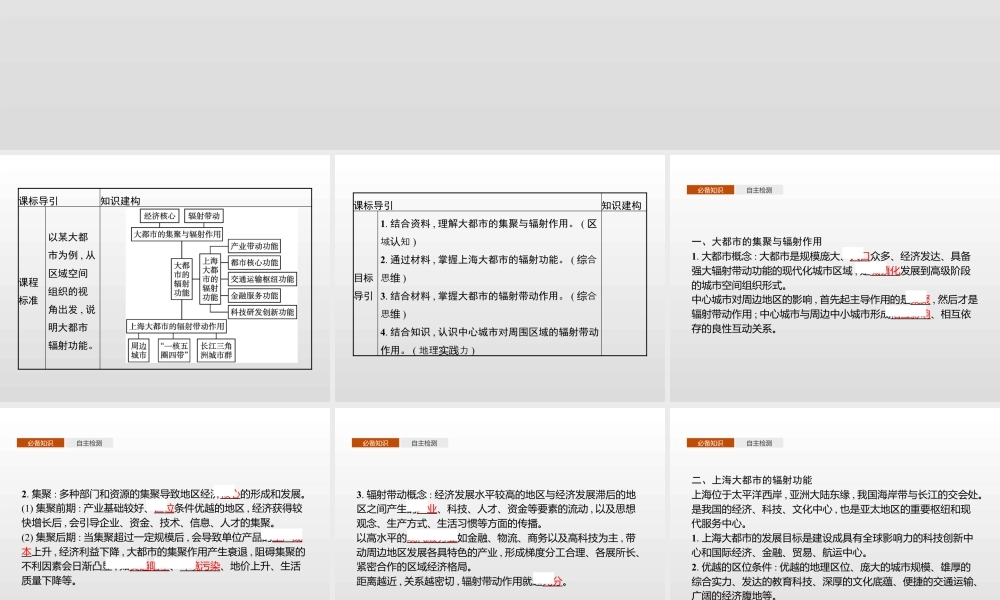
Task: Switch to the 自主检测 tab on top-right slide
Action: 759,189
